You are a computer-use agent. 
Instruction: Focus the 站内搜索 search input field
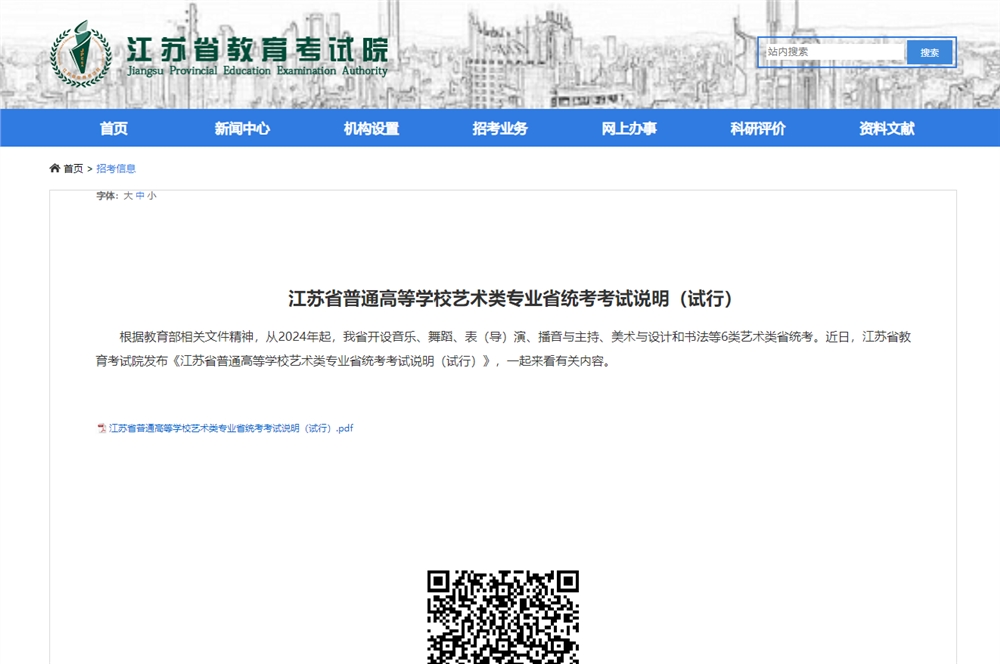833,52
